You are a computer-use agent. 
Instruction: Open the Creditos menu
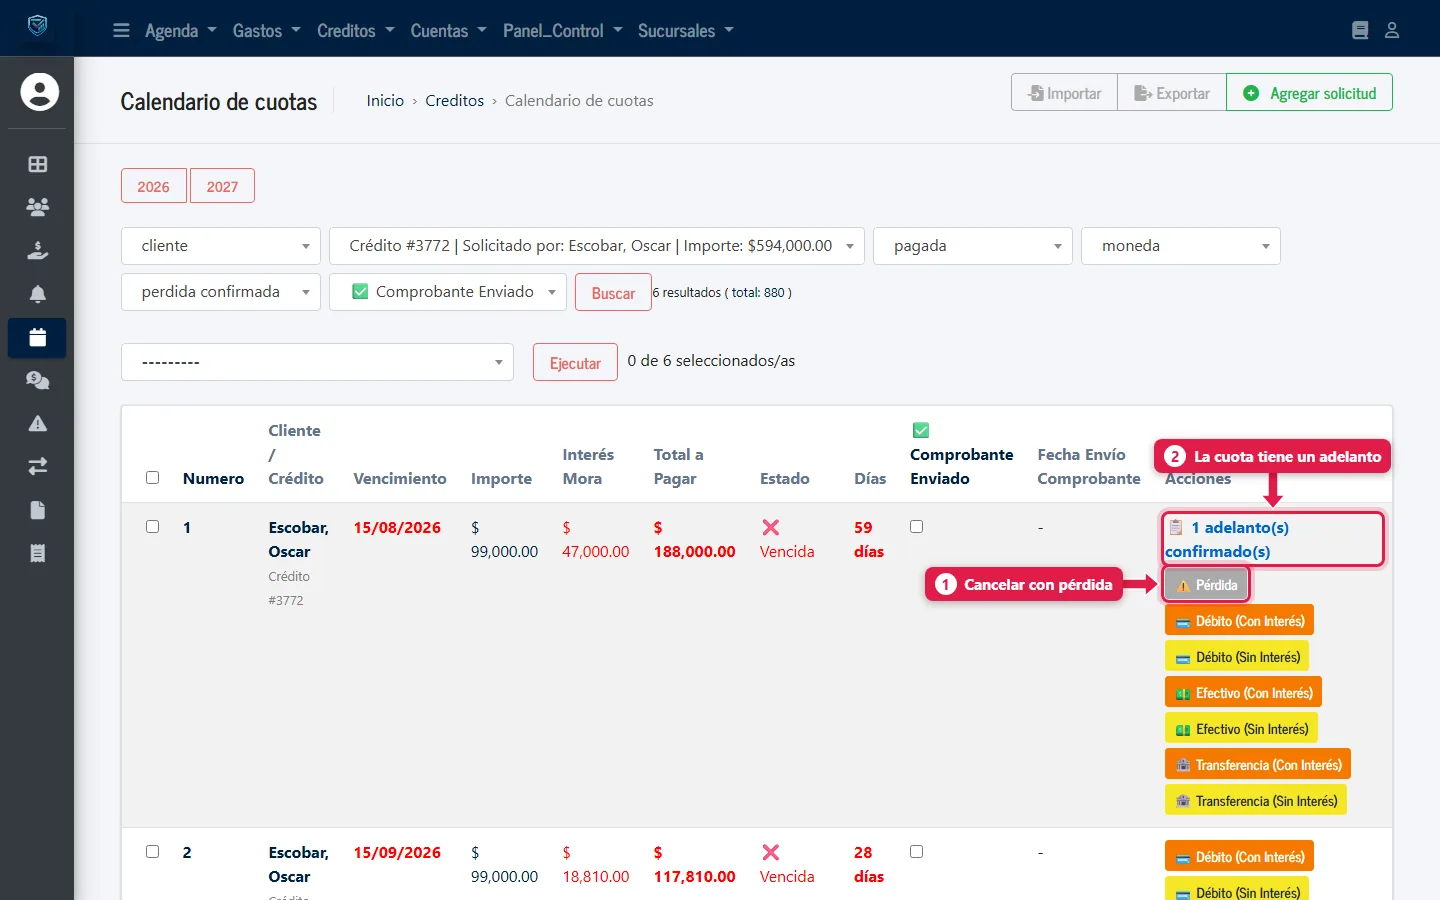[355, 30]
